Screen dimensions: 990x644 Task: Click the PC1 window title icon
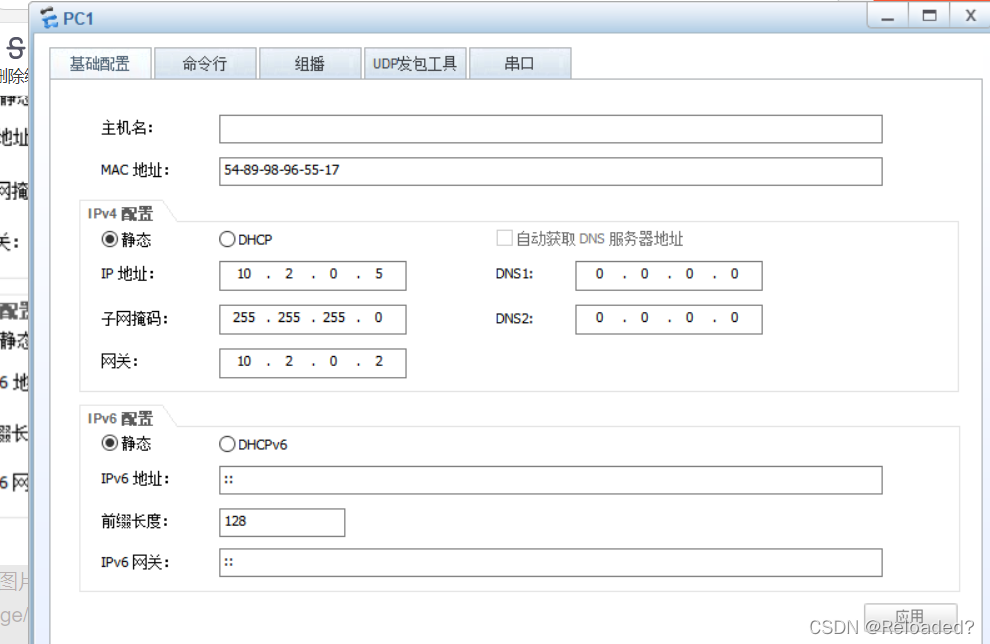[49, 18]
